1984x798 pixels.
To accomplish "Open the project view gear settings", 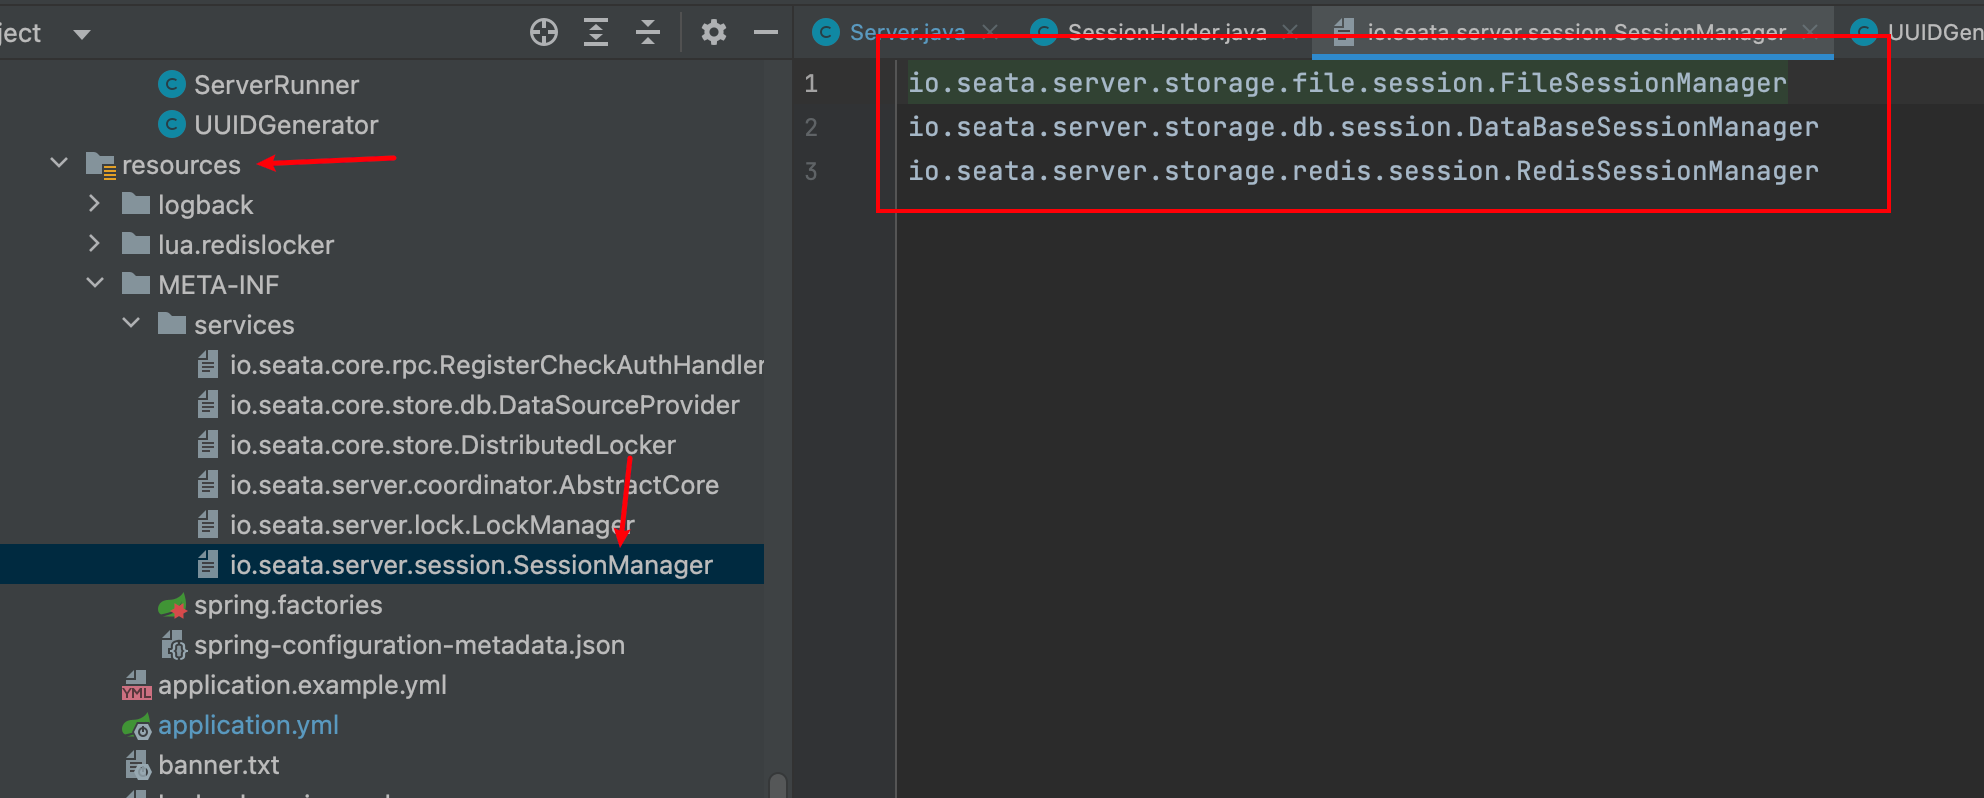I will 713,33.
